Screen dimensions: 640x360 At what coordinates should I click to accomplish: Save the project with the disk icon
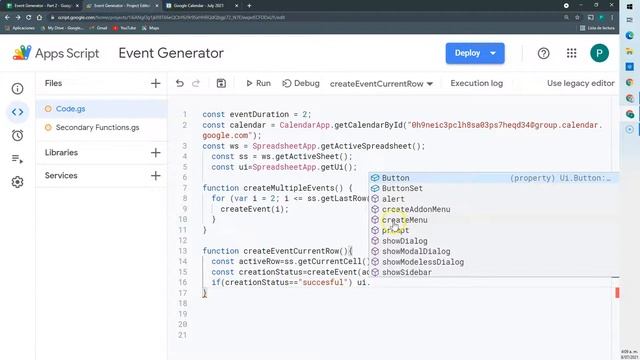[x=221, y=83]
